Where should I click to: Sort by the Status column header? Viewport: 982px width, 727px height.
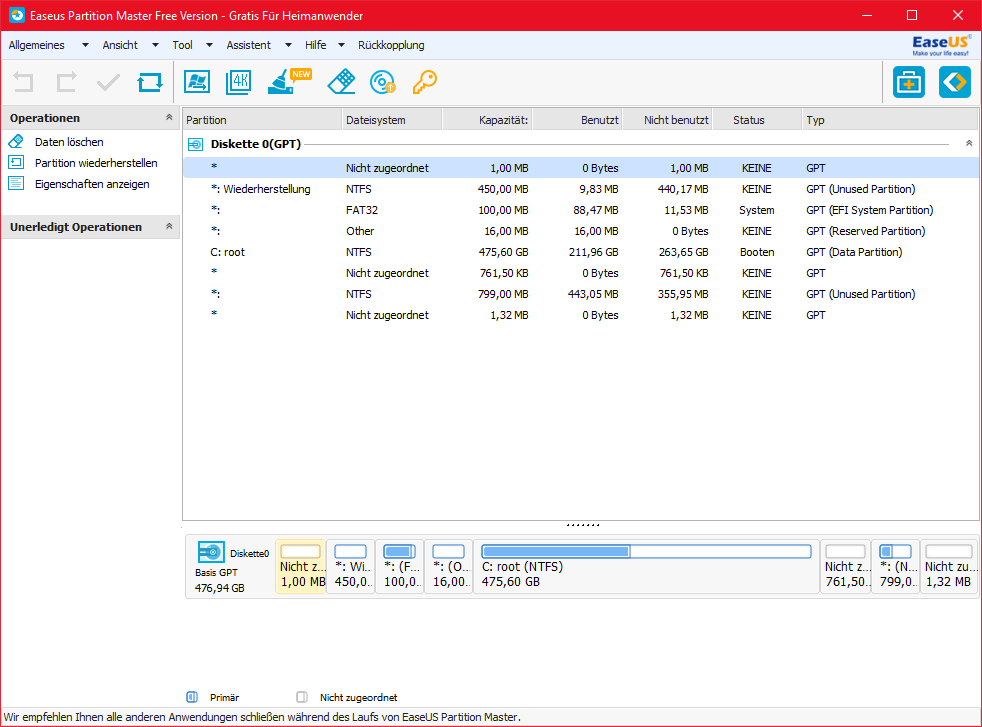pos(757,120)
